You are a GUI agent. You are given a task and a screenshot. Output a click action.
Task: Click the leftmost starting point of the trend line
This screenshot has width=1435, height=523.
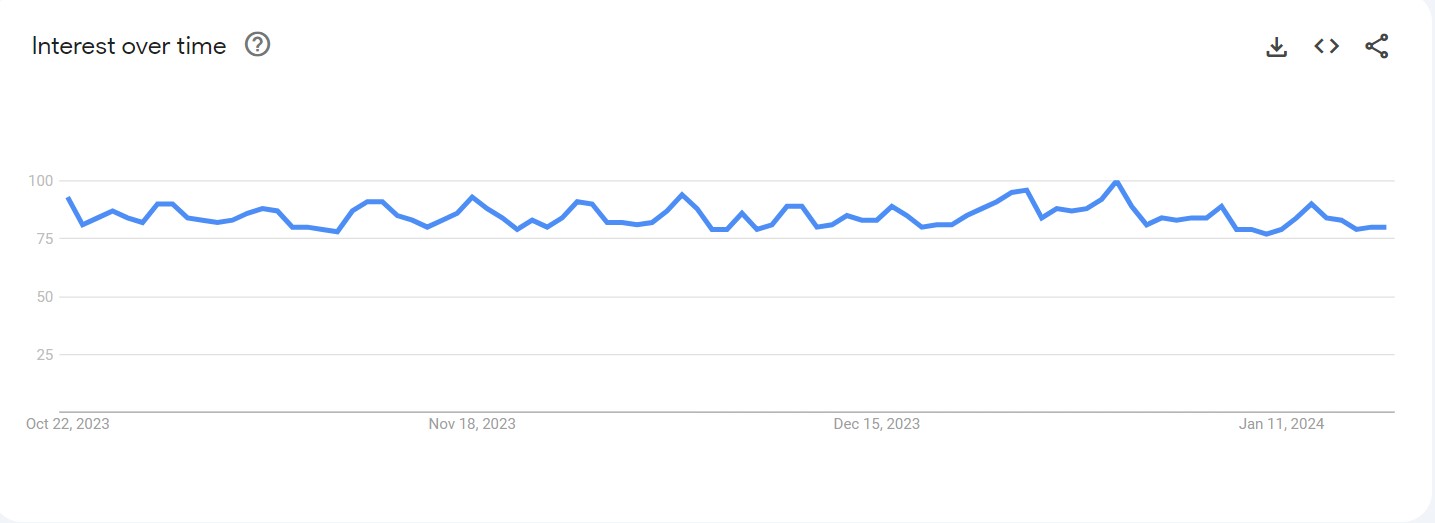(67, 197)
